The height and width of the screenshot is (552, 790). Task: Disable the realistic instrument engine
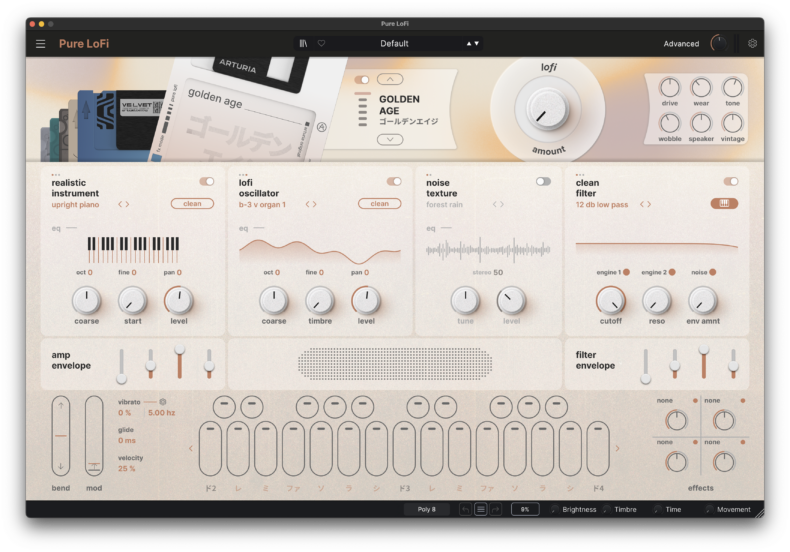pos(206,182)
